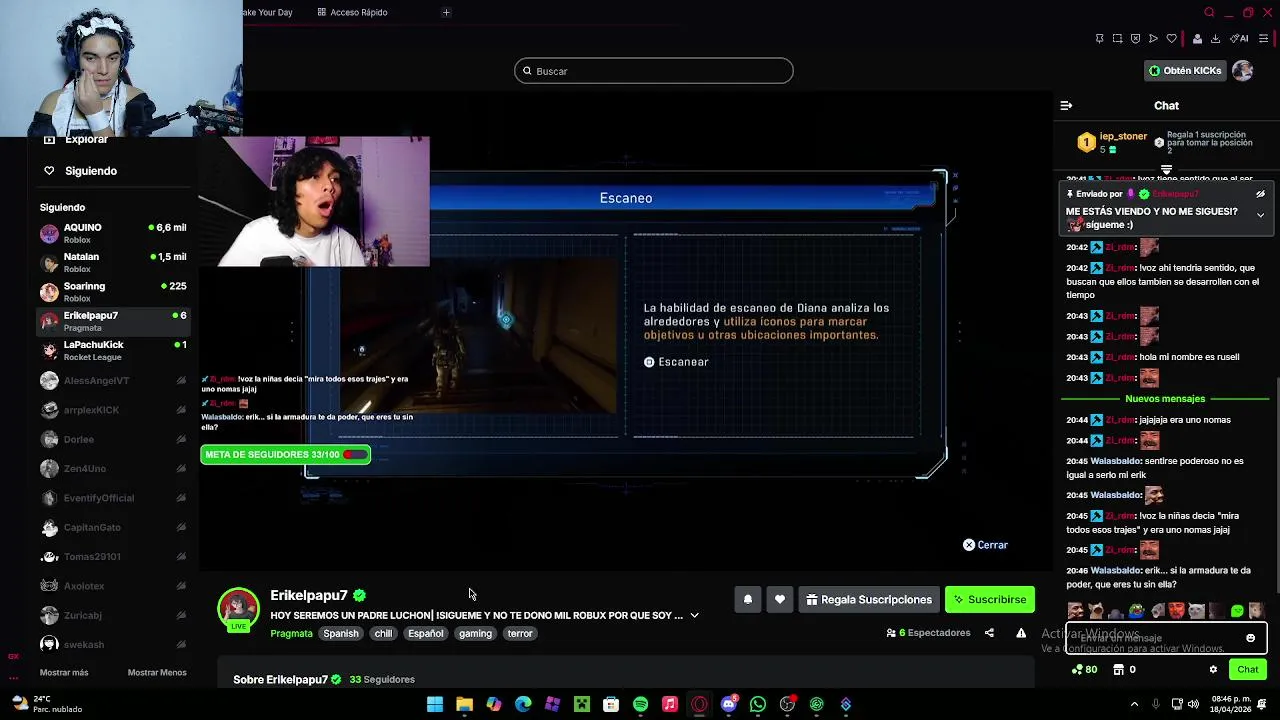The height and width of the screenshot is (720, 1280).
Task: Open chat settings gear icon
Action: (1213, 670)
